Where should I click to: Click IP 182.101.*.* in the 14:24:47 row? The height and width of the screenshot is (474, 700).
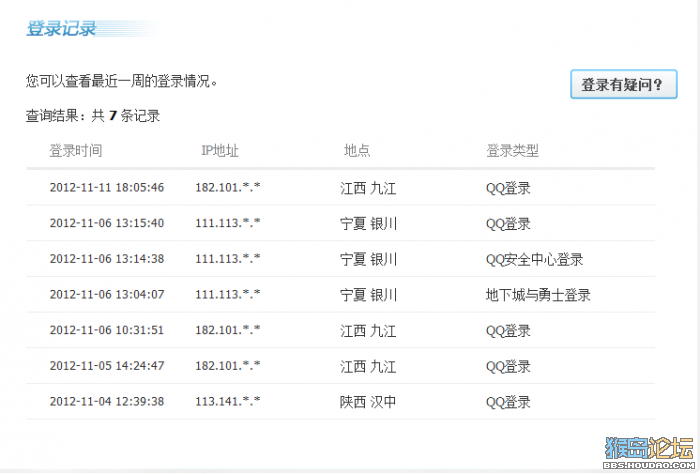click(228, 366)
